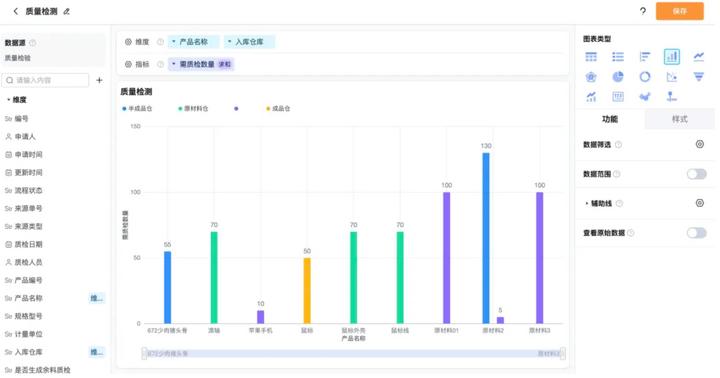Select the funnel chart type icon
The height and width of the screenshot is (378, 720).
click(698, 77)
